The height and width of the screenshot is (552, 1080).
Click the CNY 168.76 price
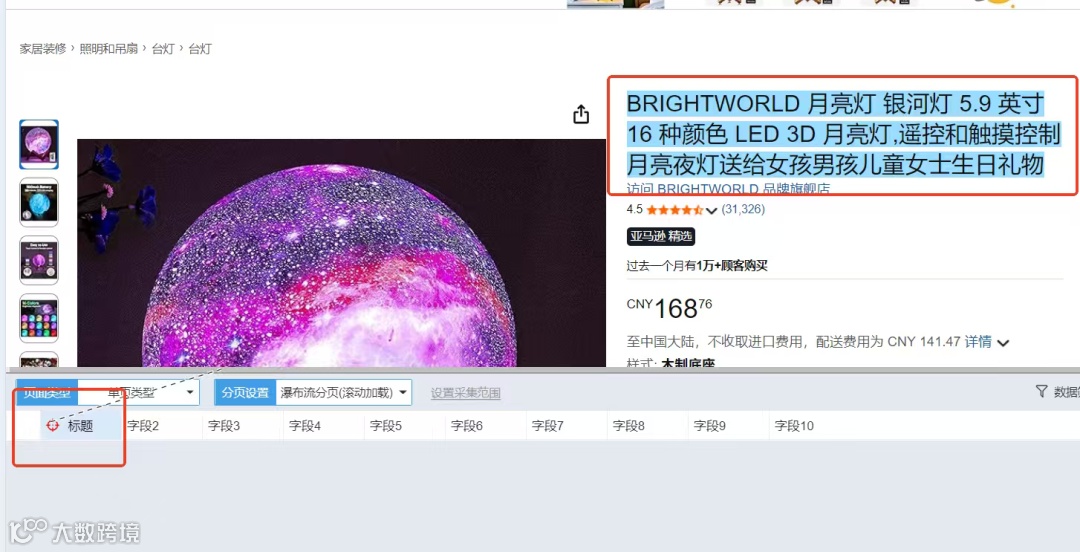669,309
